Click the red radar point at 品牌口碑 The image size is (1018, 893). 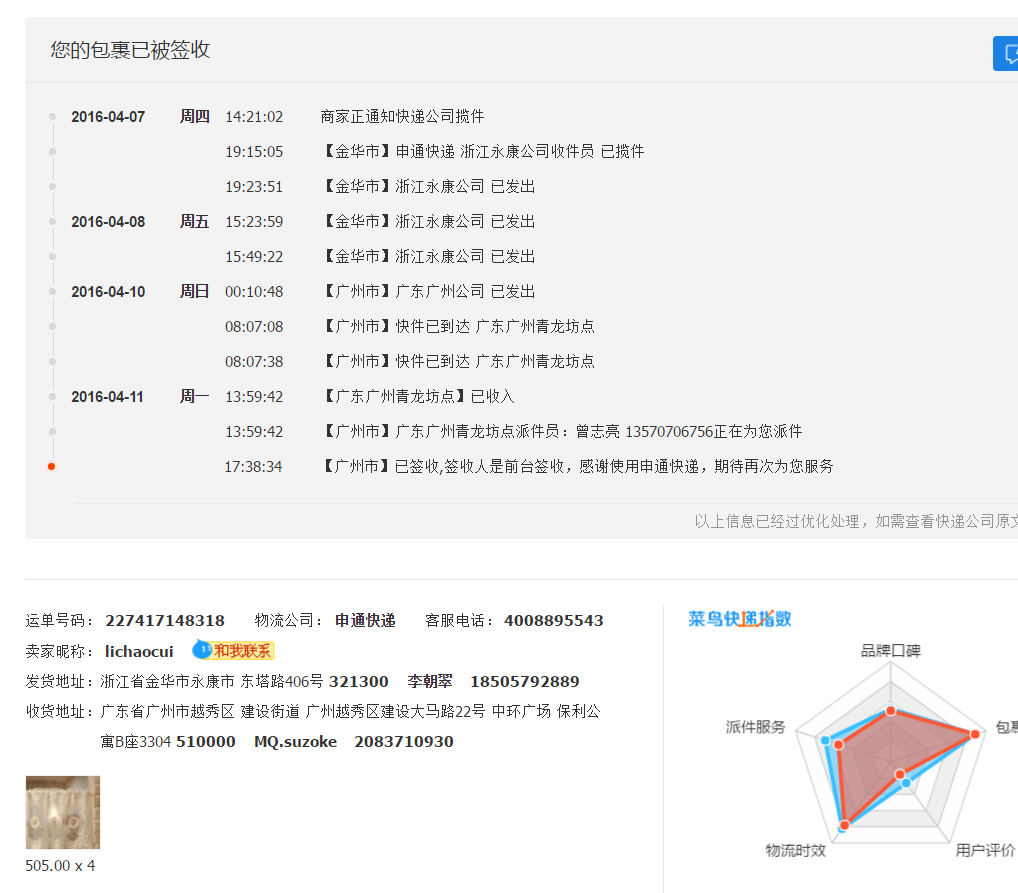pos(891,711)
